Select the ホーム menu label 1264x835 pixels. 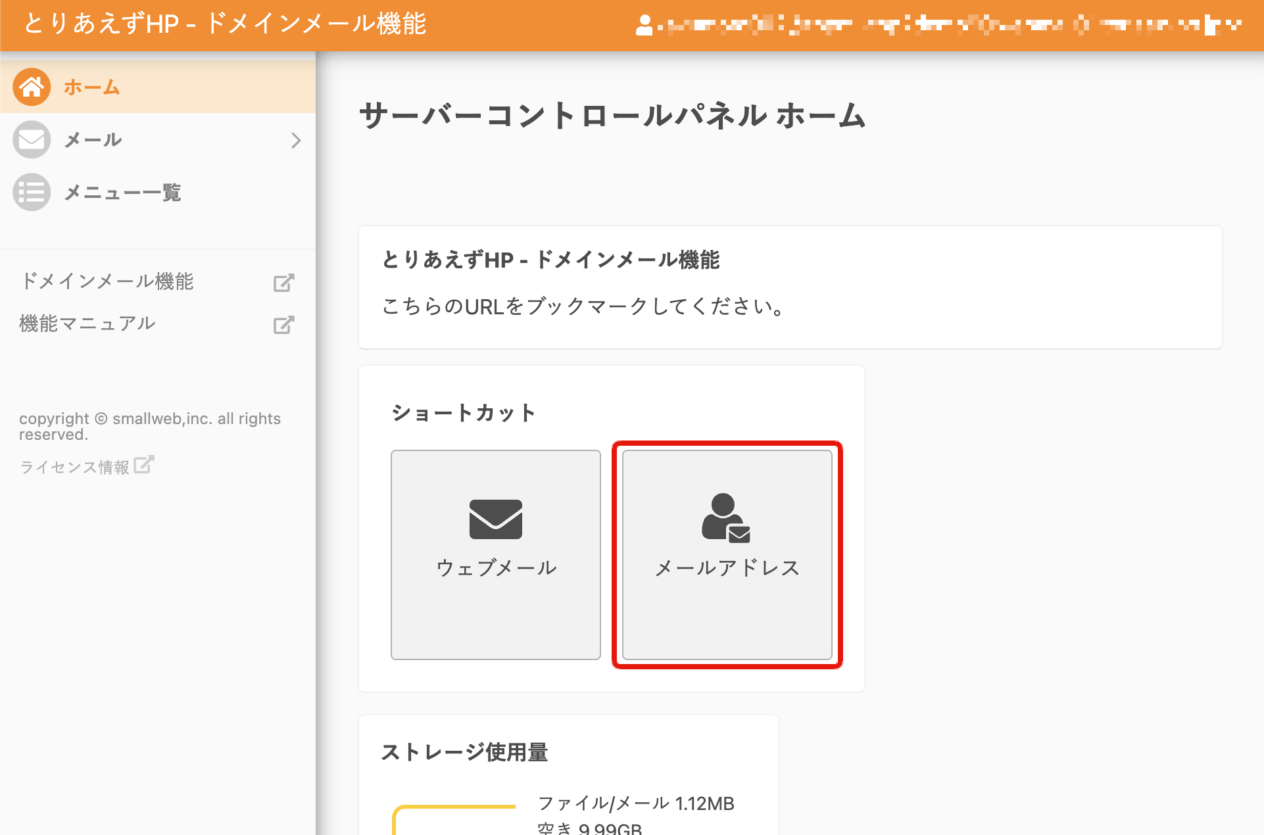pyautogui.click(x=92, y=87)
